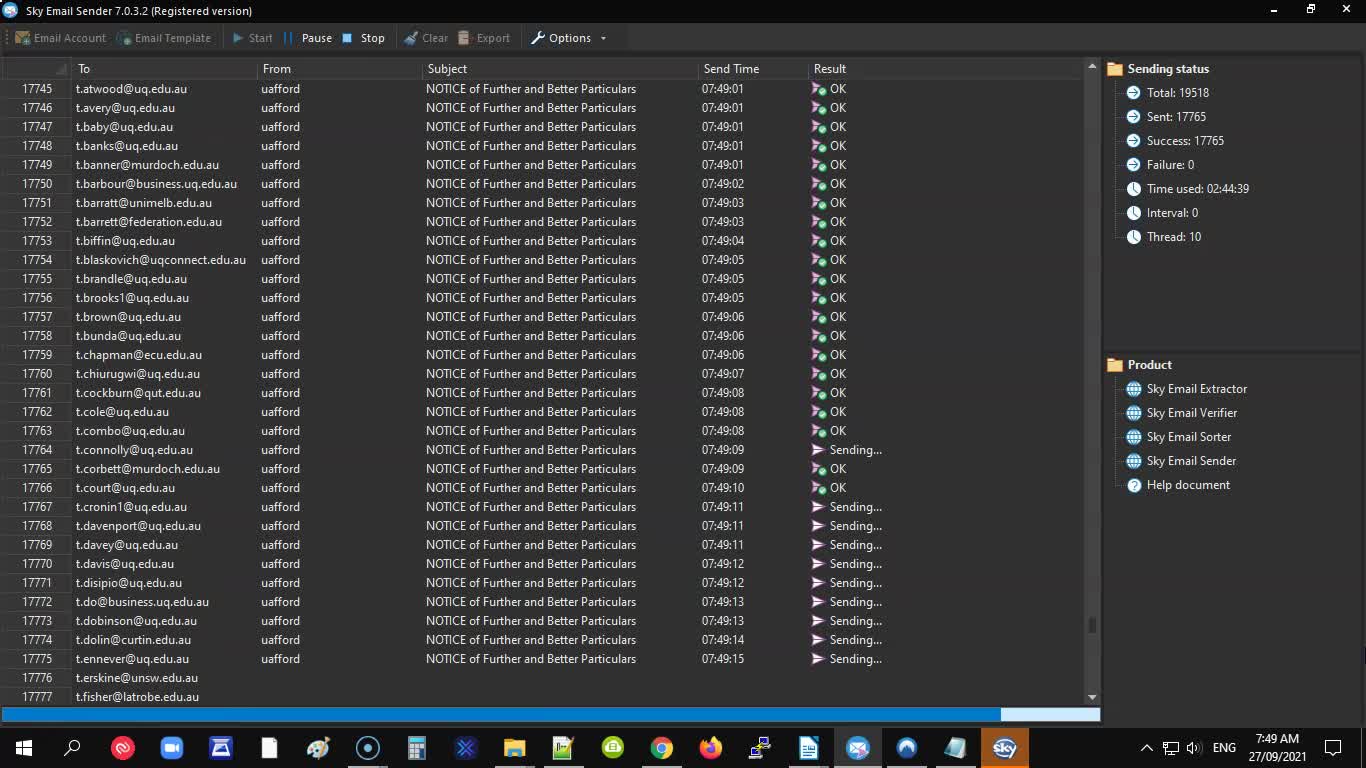The width and height of the screenshot is (1366, 768).
Task: Open Windows taskbar search
Action: pyautogui.click(x=72, y=747)
